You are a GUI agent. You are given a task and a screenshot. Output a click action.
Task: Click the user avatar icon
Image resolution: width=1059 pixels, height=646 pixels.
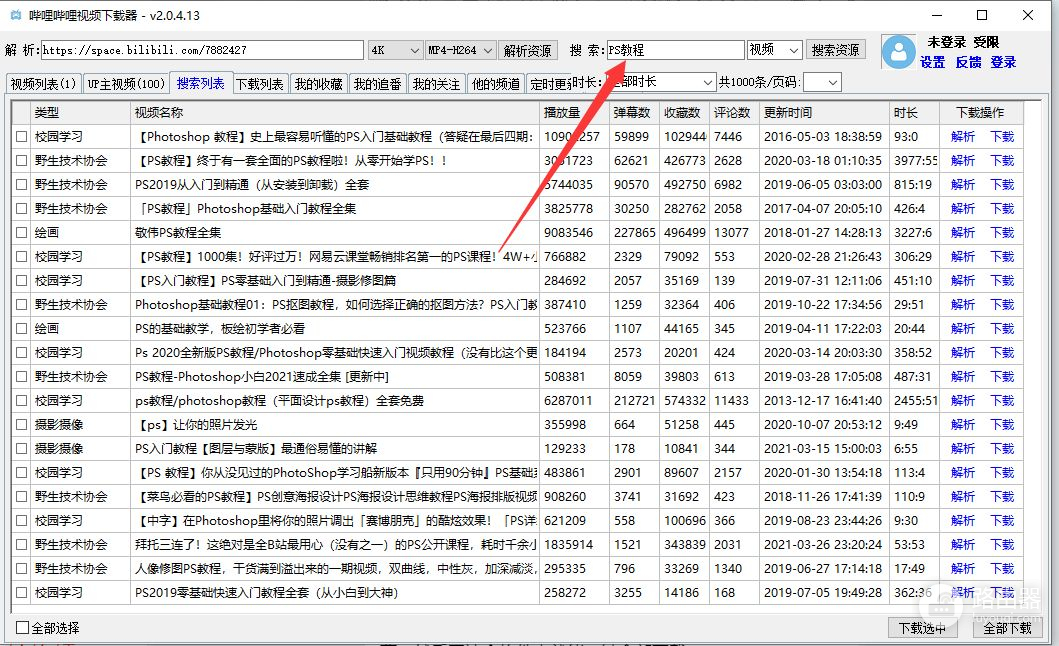tap(899, 51)
